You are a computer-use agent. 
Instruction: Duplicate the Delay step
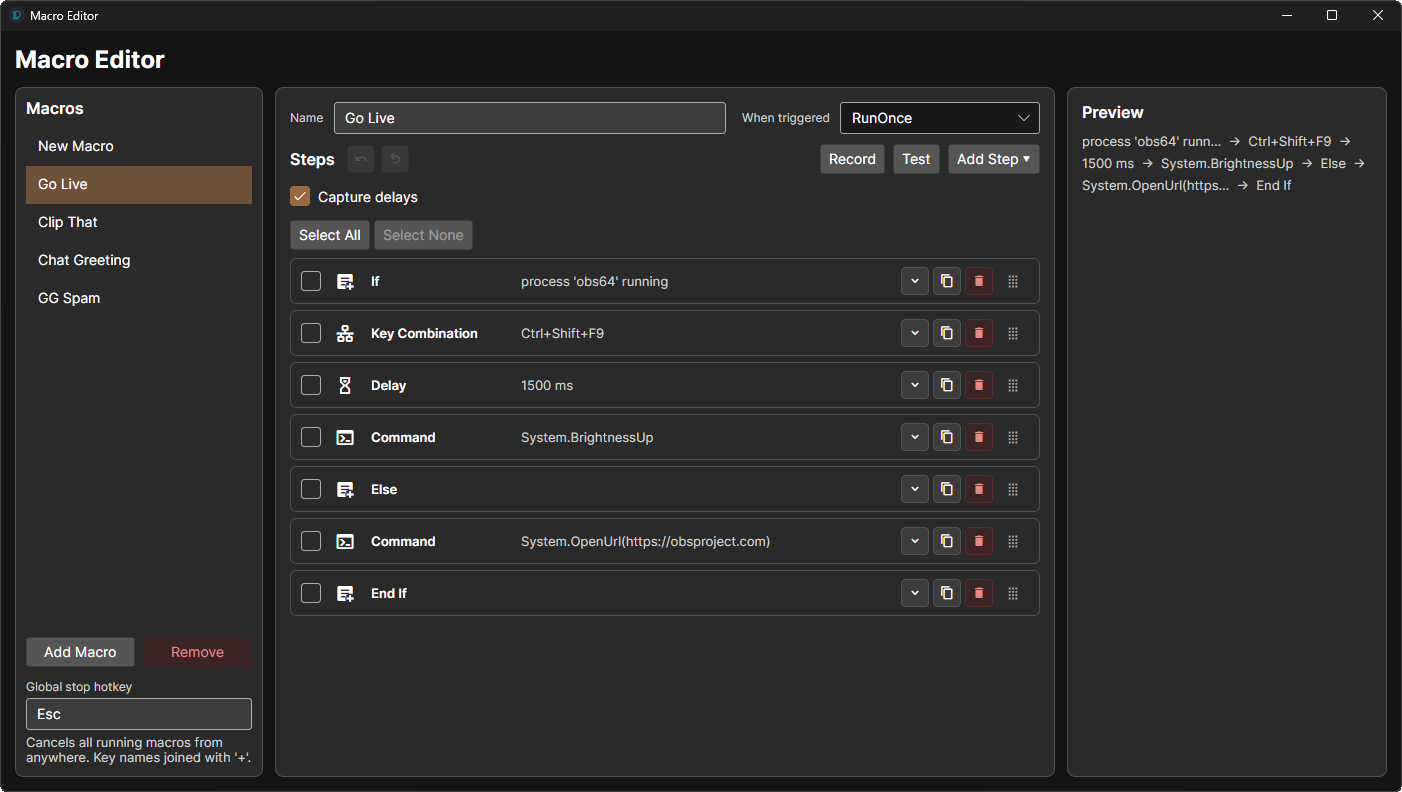pyautogui.click(x=947, y=385)
